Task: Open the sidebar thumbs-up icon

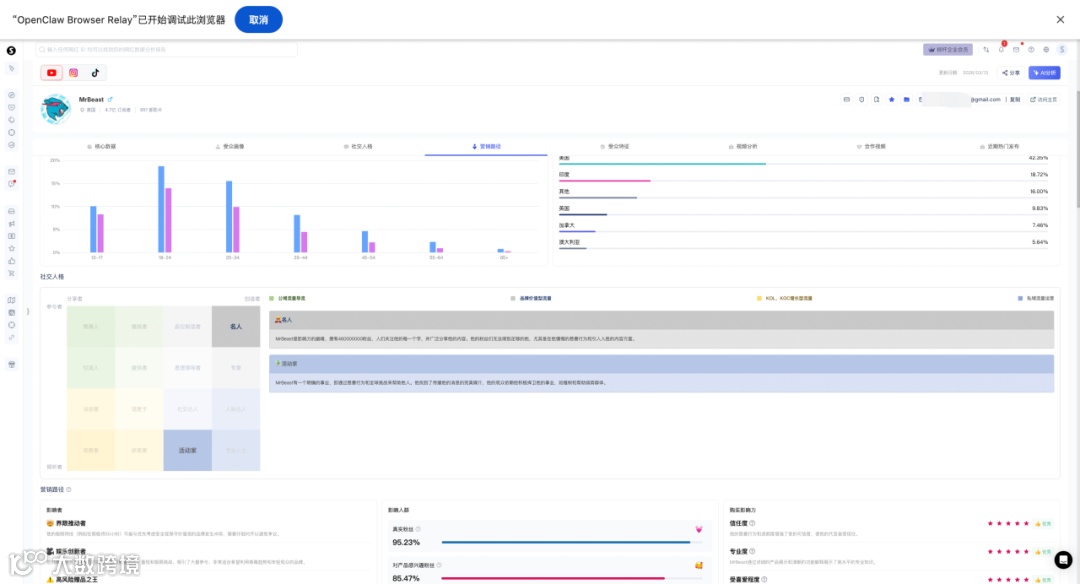Action: (x=12, y=260)
